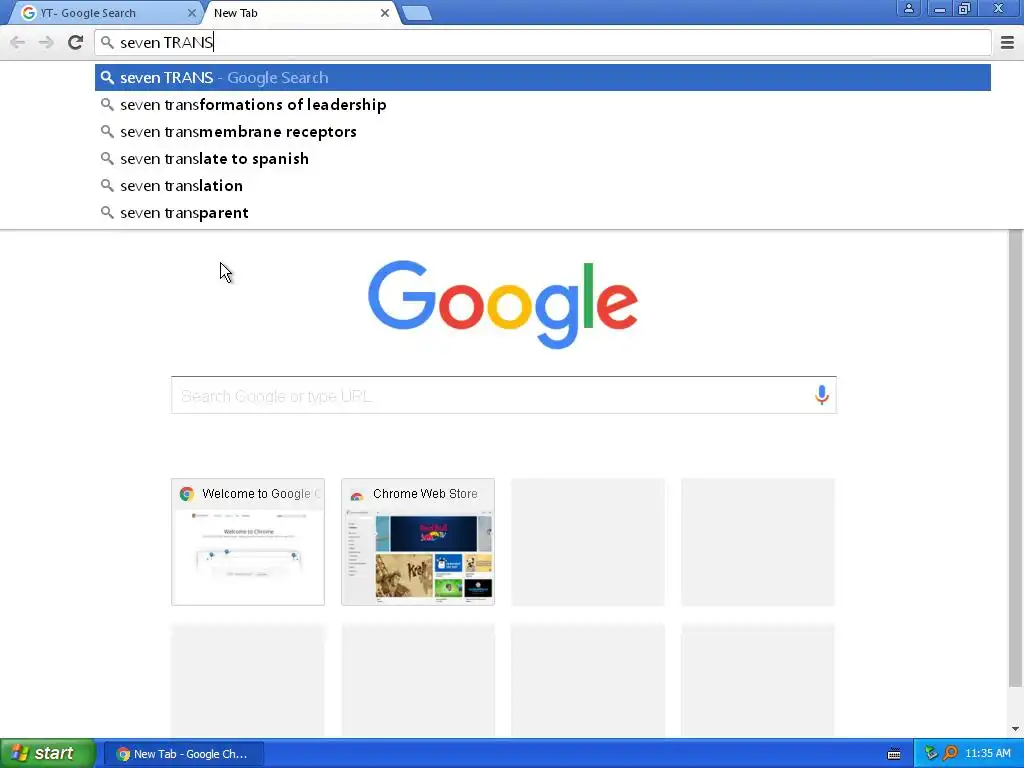Click New Tab - Google Chrome taskbar button
Screen dimensions: 1024x768
coord(184,754)
